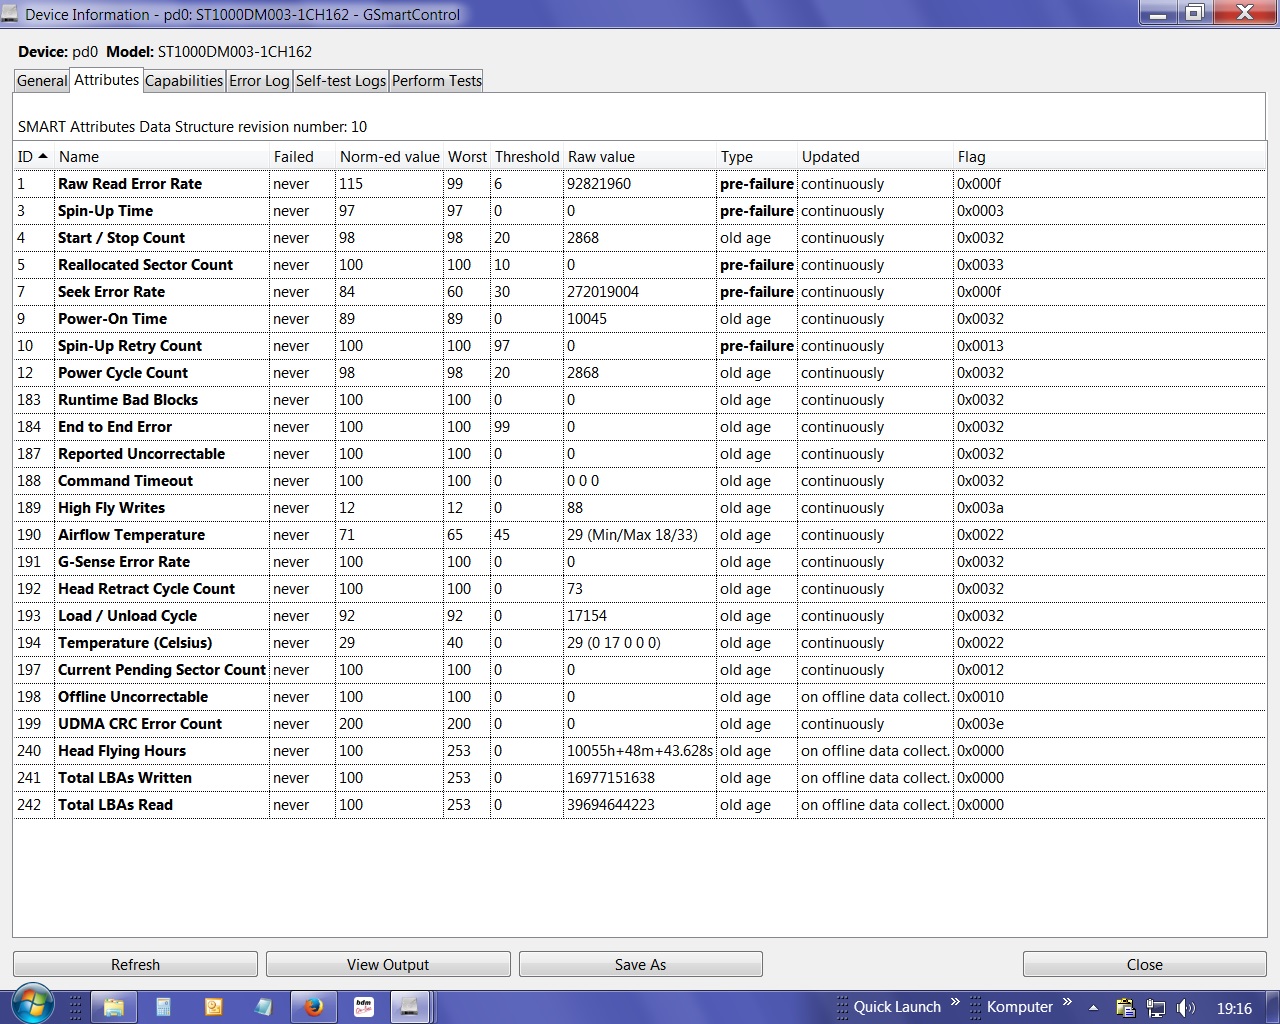Click raw value 92821960
The height and width of the screenshot is (1024, 1280).
[599, 184]
